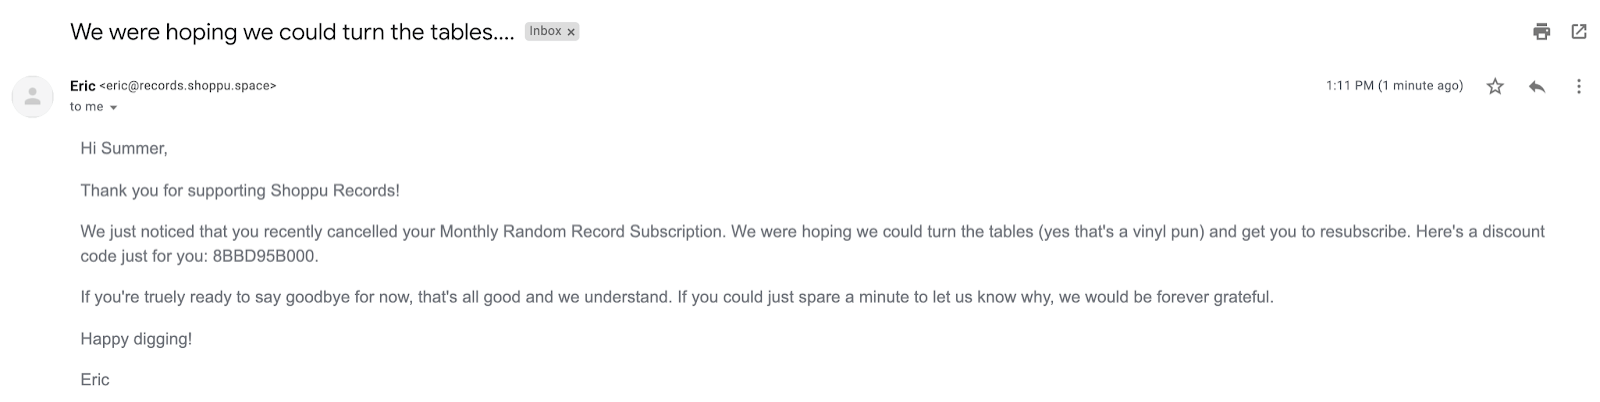Screen dimensions: 1600x402
Task: Open the email in a new window
Action: point(1579,32)
